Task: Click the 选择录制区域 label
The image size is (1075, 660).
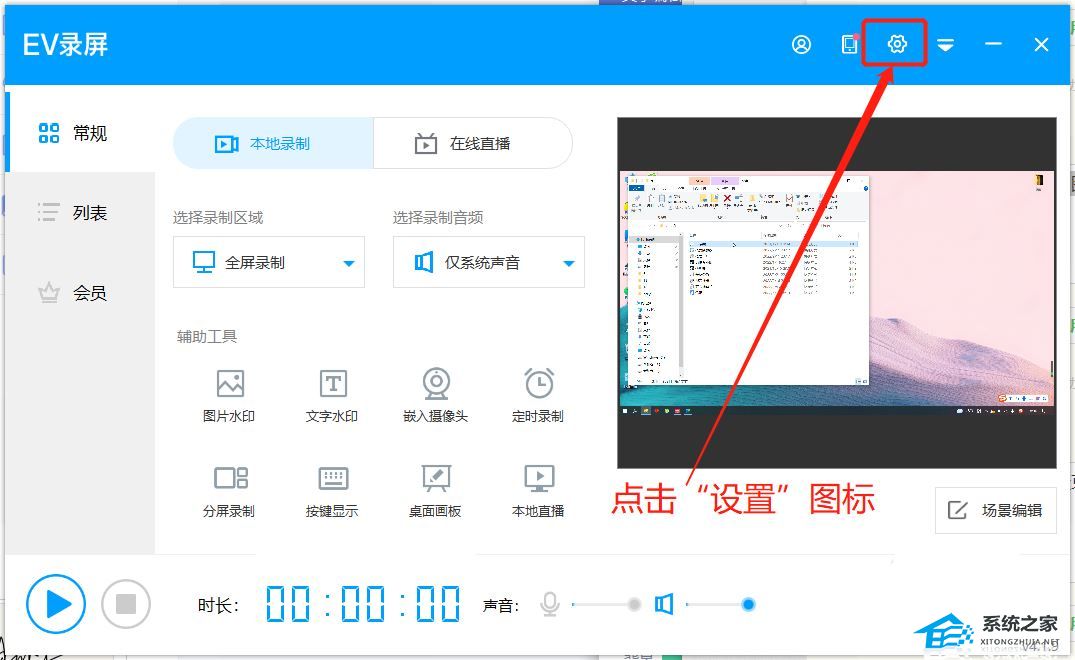Action: (218, 218)
